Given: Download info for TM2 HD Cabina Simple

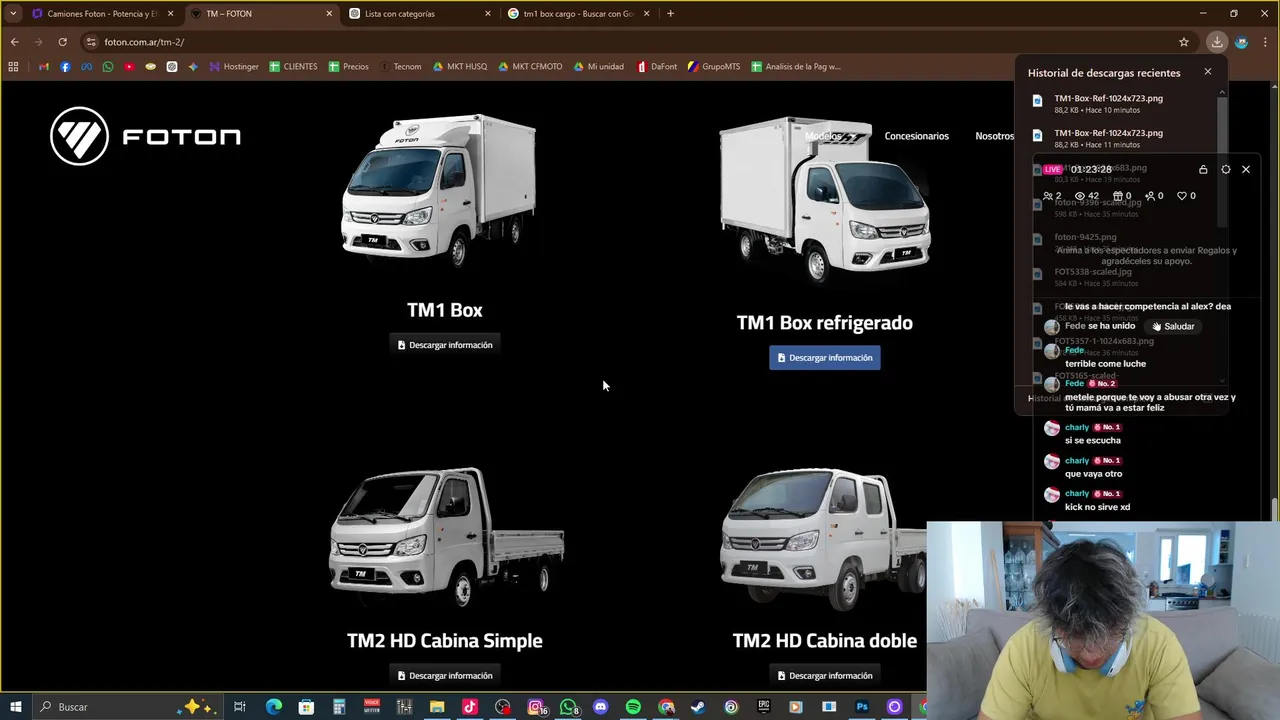Looking at the screenshot, I should 445,675.
